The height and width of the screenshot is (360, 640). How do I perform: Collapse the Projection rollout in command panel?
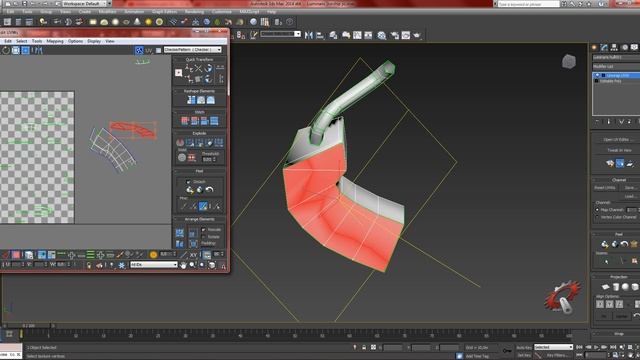coord(618,277)
